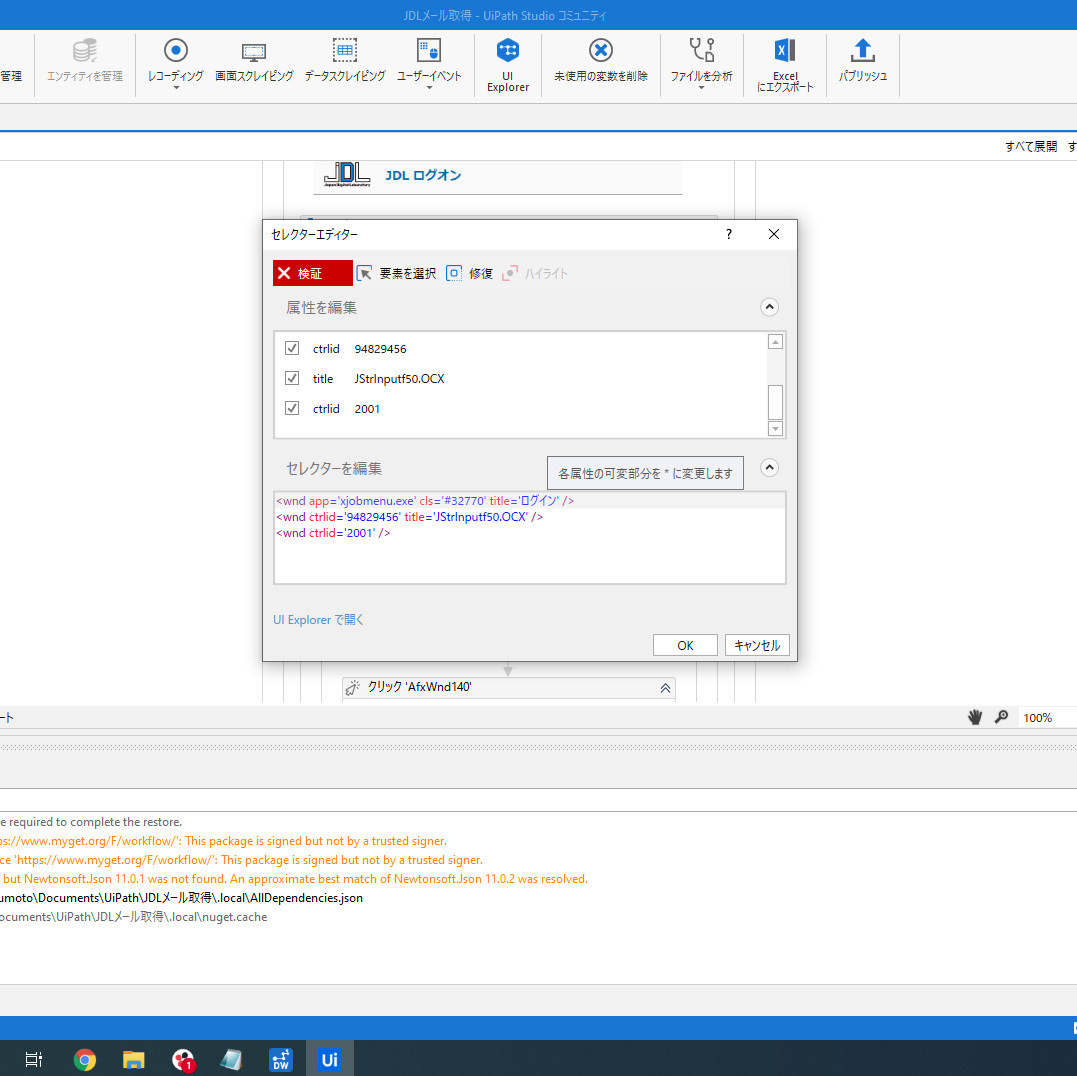The width and height of the screenshot is (1077, 1076).
Task: Remove unused variables (未使用の変数を削除)
Action: tap(600, 62)
